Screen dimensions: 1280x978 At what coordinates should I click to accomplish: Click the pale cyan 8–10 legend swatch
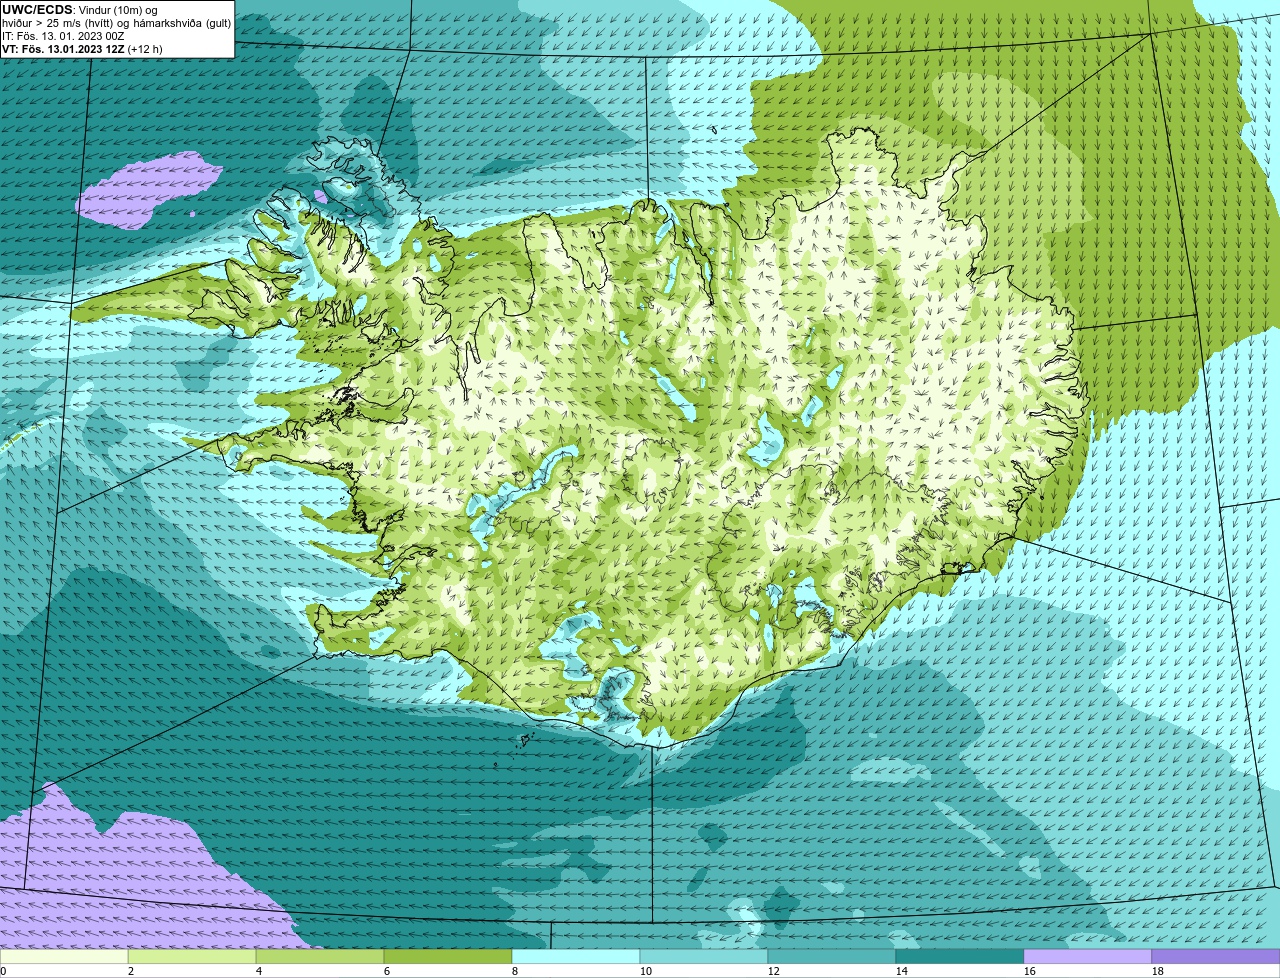coord(576,957)
